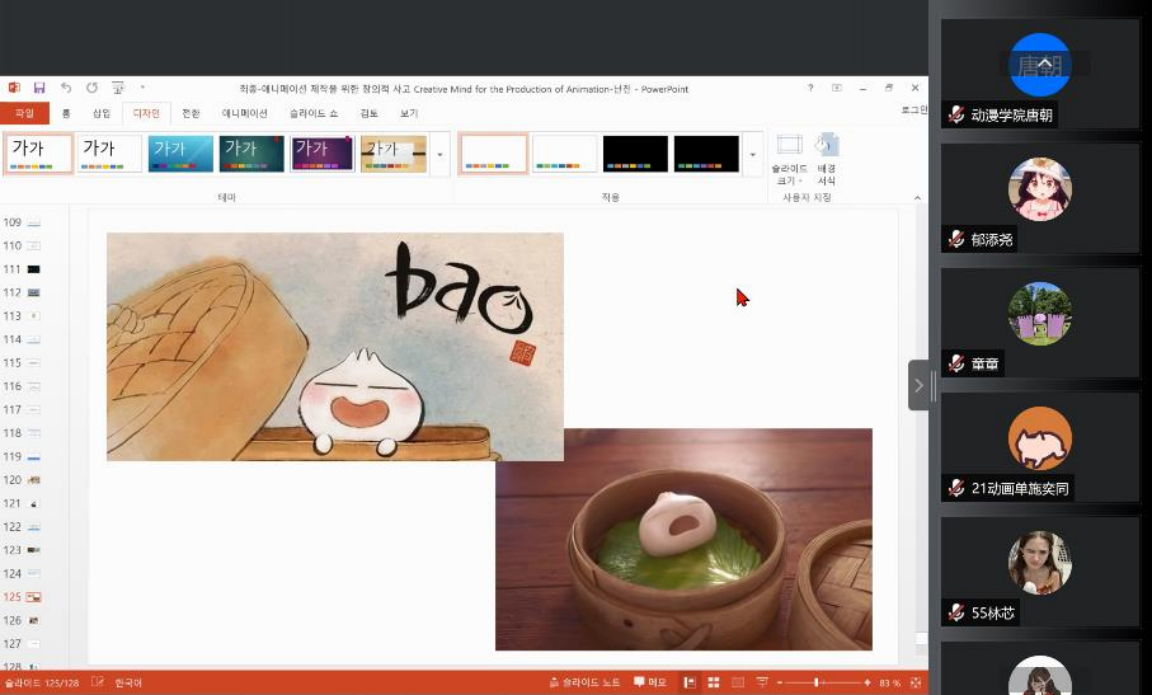Image resolution: width=1152 pixels, height=695 pixels.
Task: Expand the themes gallery dropdown arrow
Action: tap(440, 155)
